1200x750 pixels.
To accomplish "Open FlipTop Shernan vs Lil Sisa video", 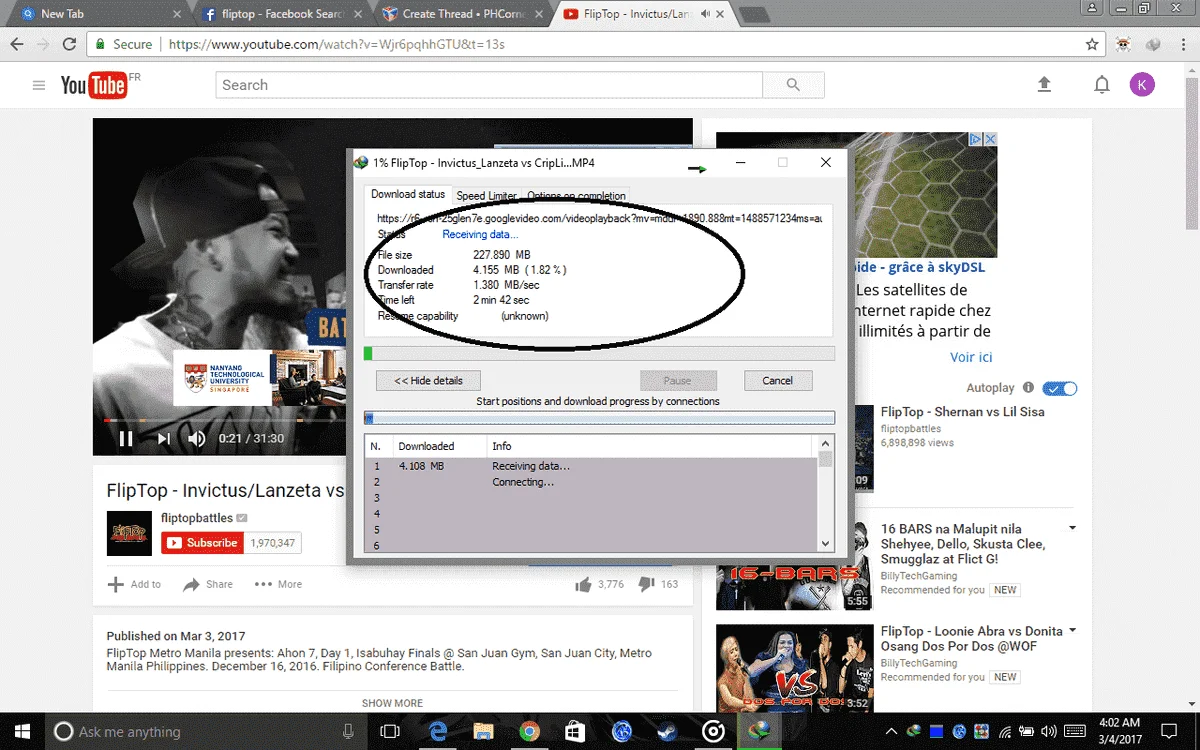I will tap(962, 411).
